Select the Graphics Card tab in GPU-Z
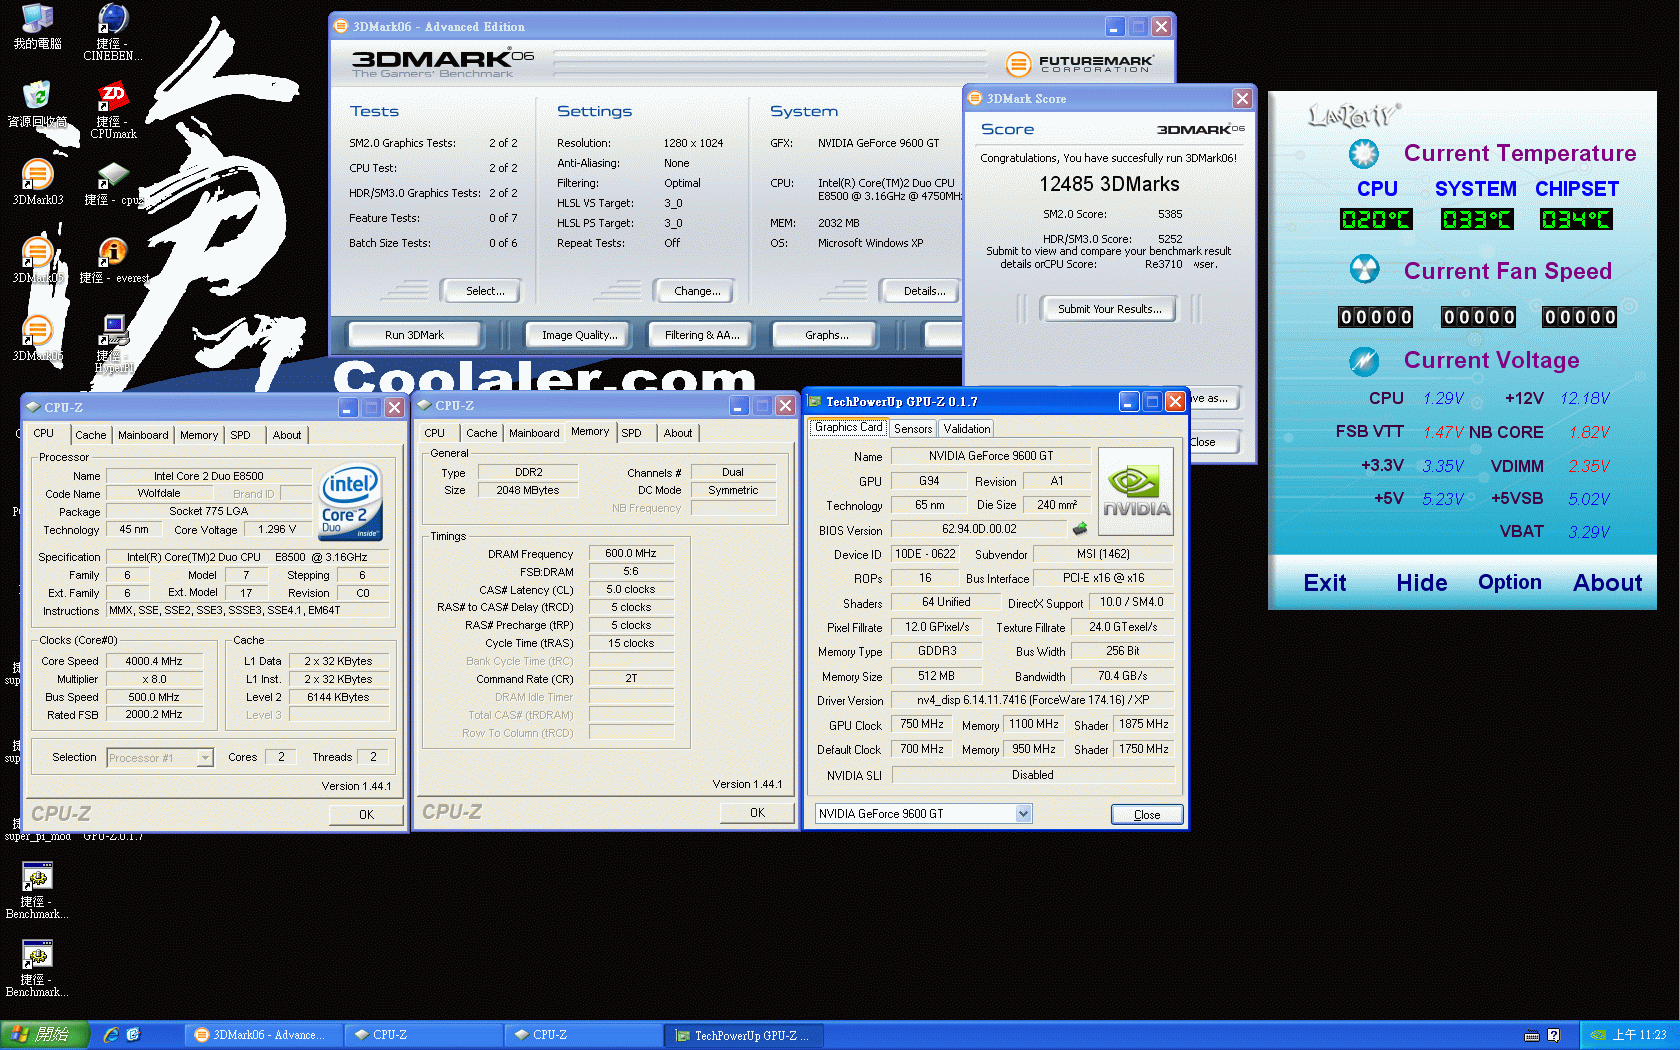 coord(848,427)
